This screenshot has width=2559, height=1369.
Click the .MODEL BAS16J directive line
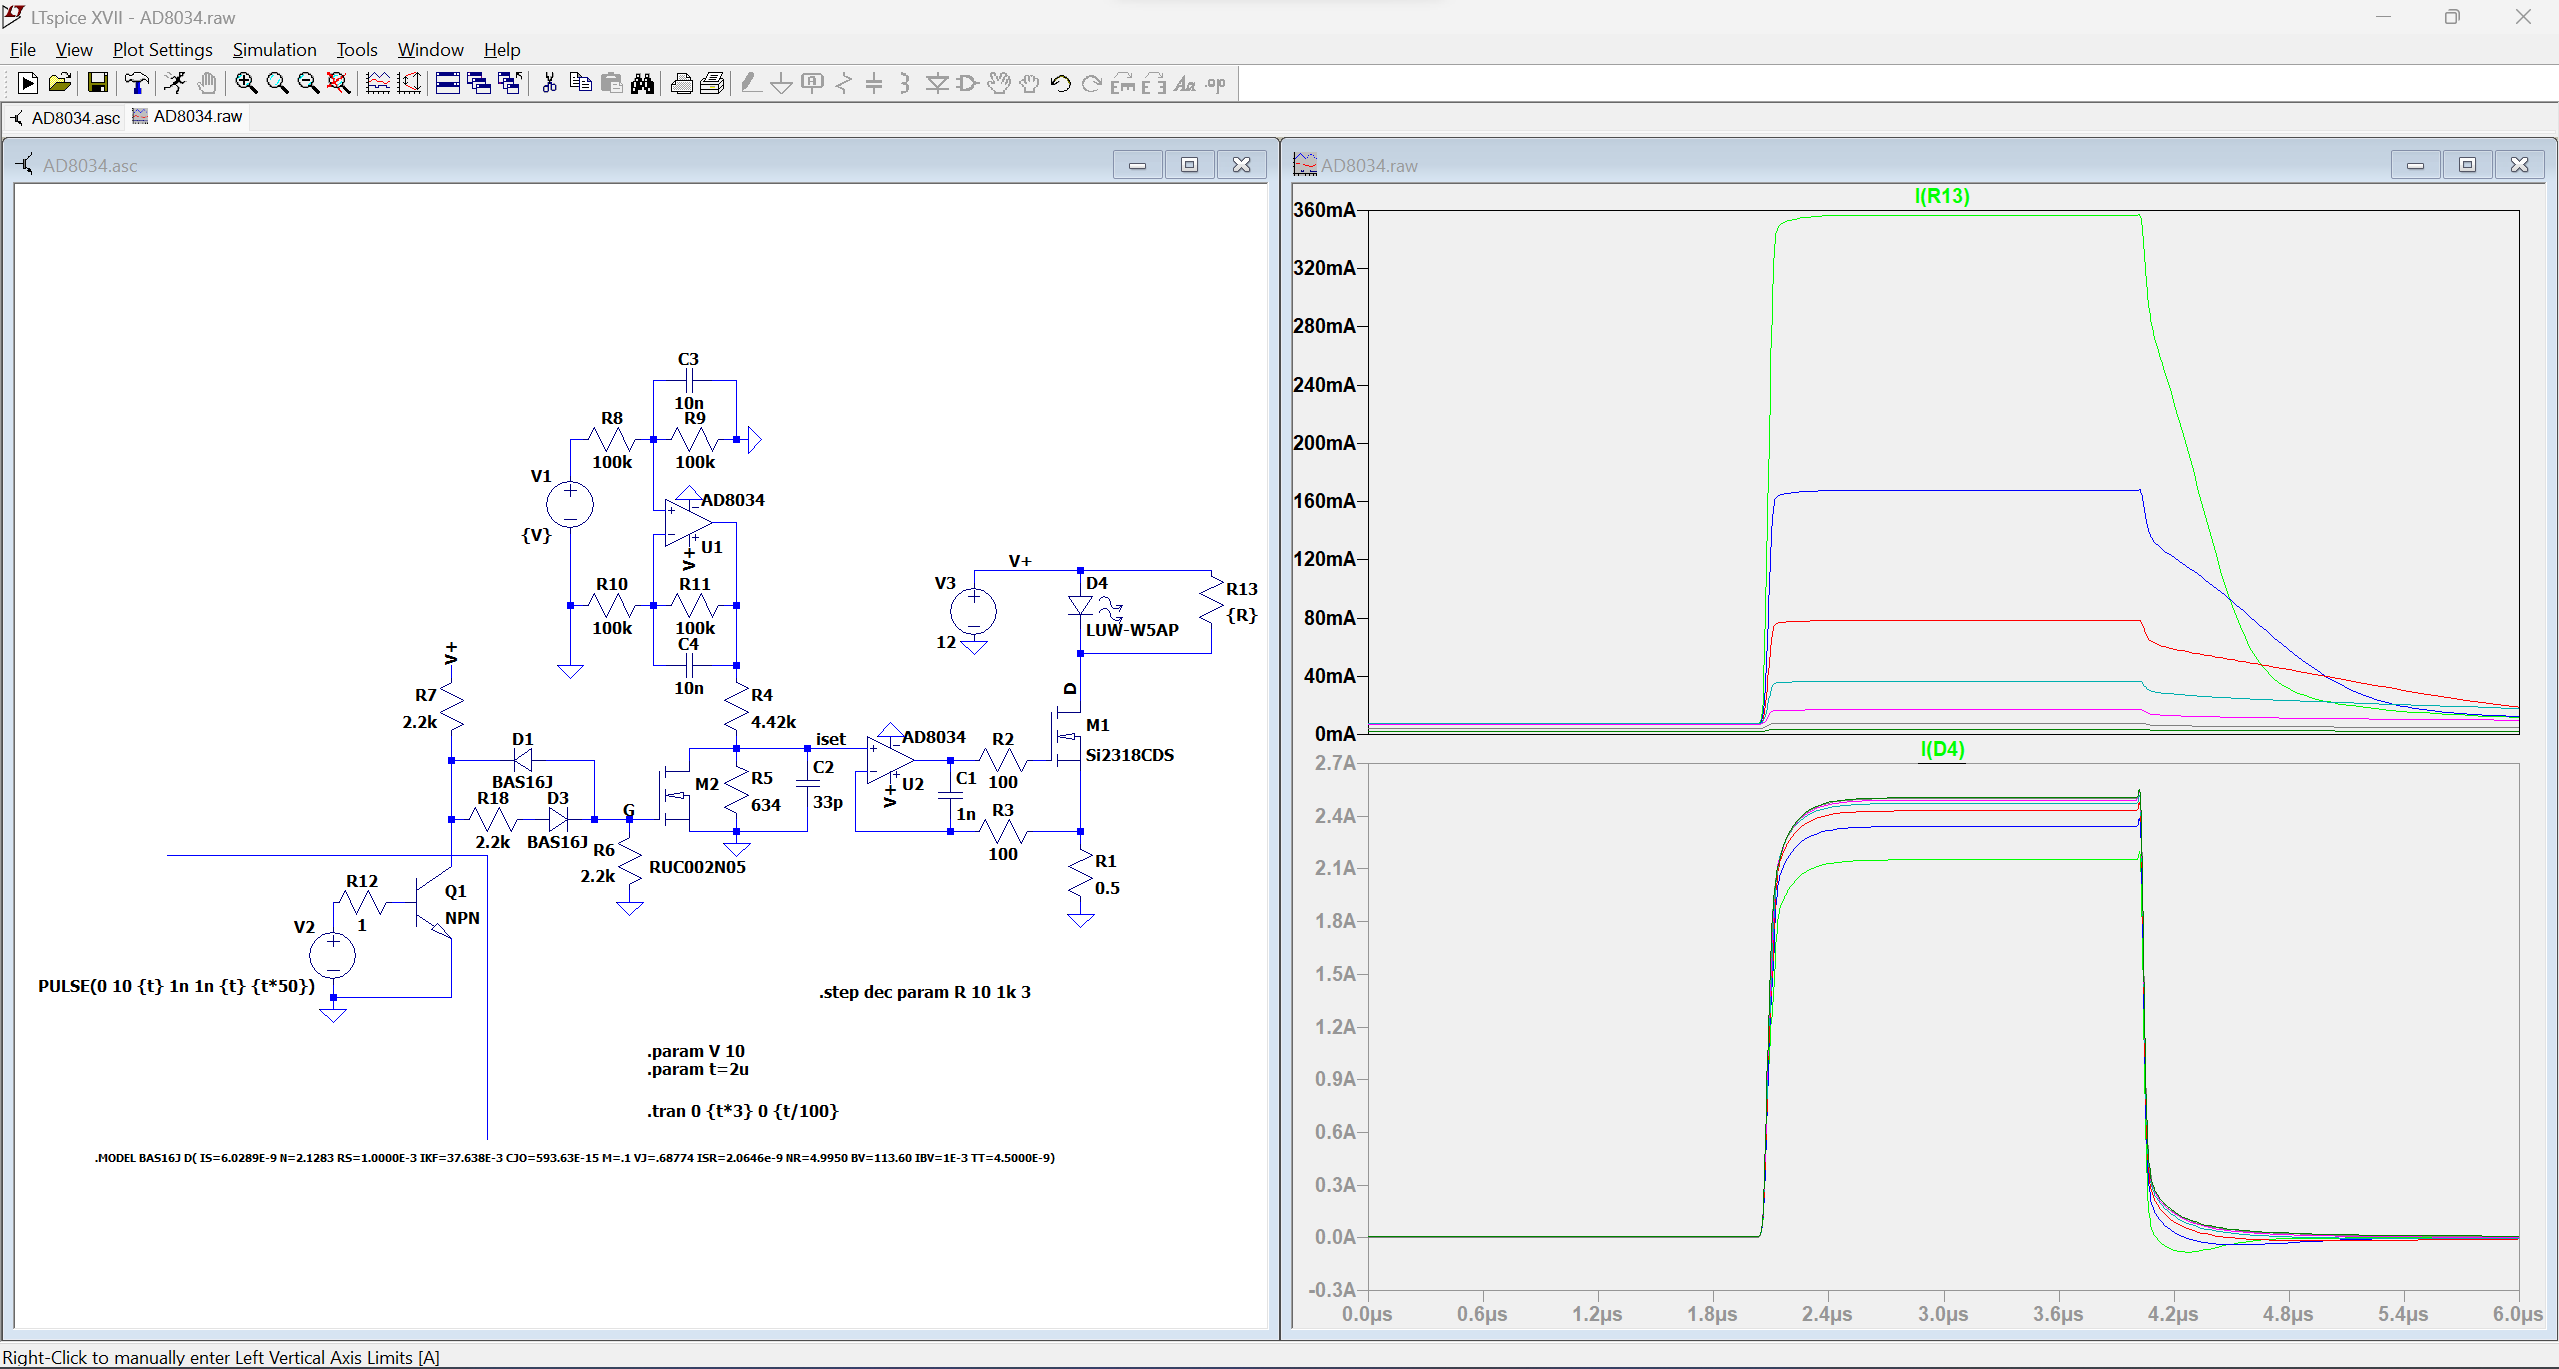click(x=575, y=1158)
